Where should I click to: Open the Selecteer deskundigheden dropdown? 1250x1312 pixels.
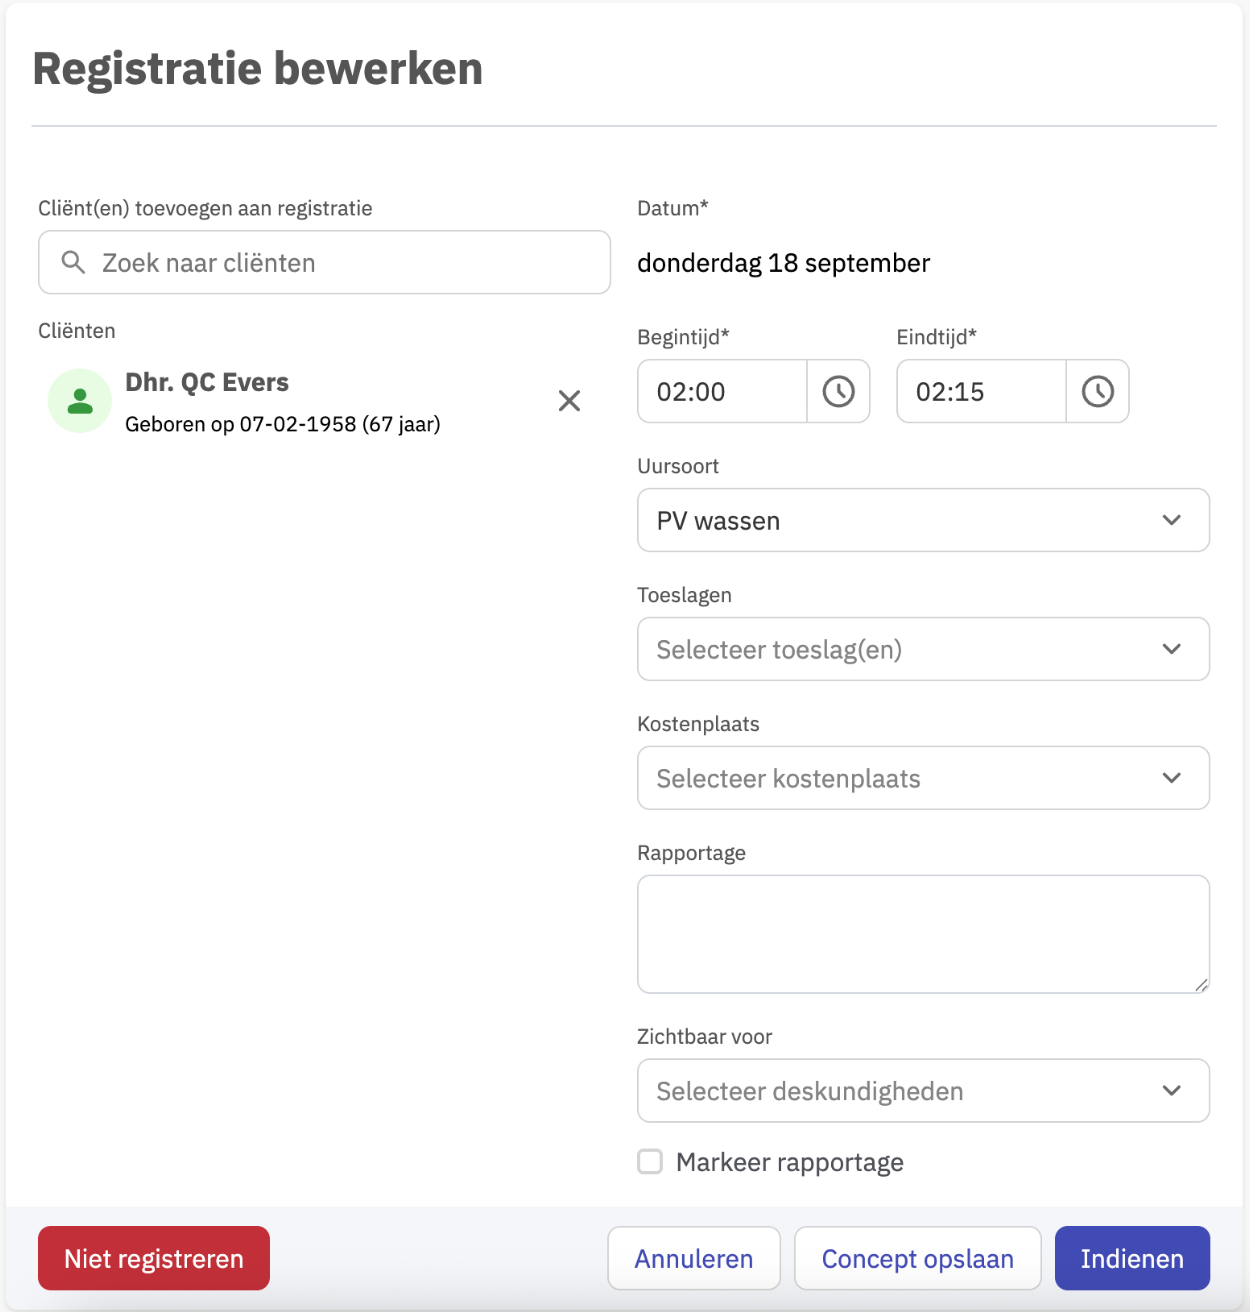923,1091
